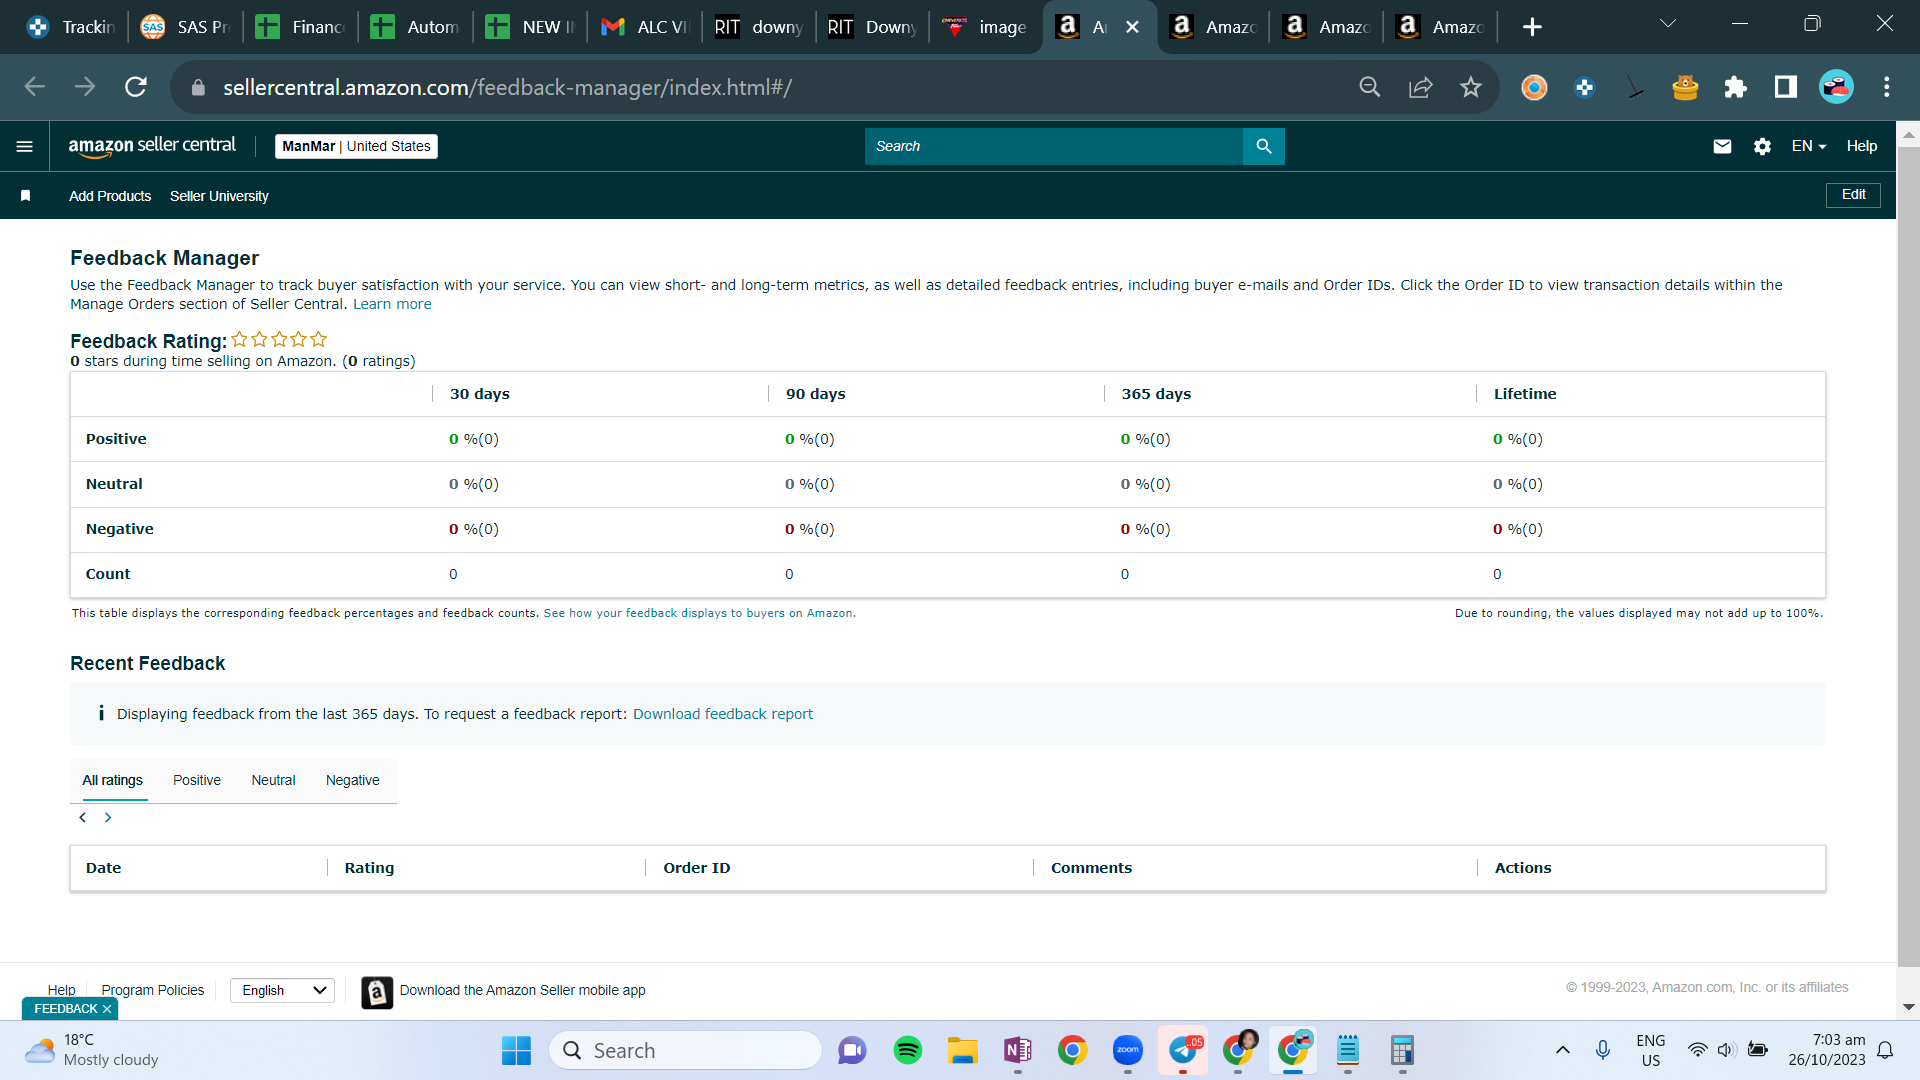Screen dimensions: 1920x1080
Task: Open the Download feedback report link
Action: click(x=723, y=714)
